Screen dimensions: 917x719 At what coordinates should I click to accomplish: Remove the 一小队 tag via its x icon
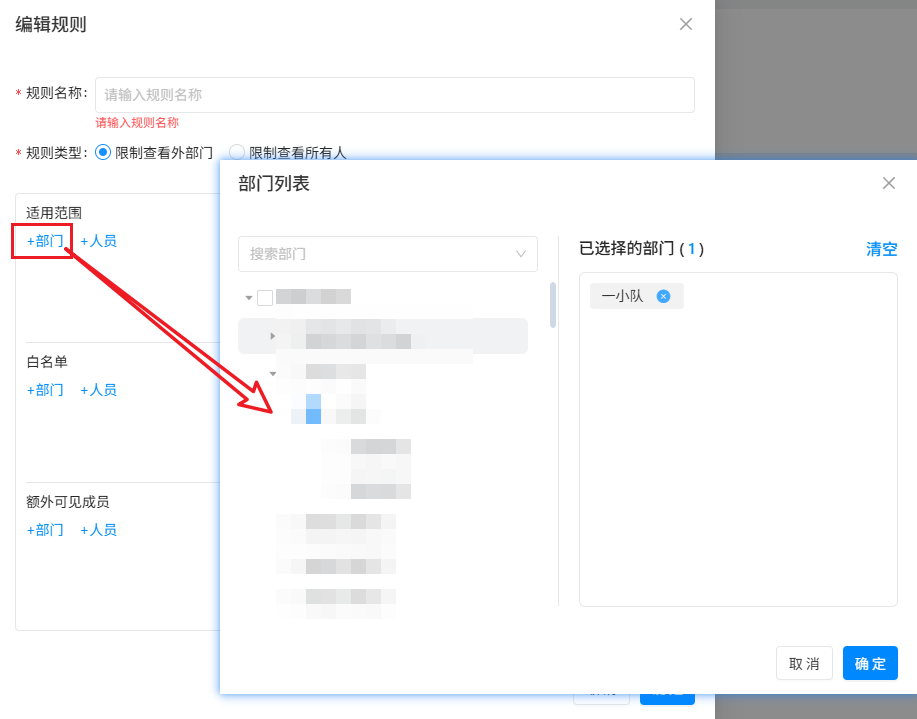662,296
